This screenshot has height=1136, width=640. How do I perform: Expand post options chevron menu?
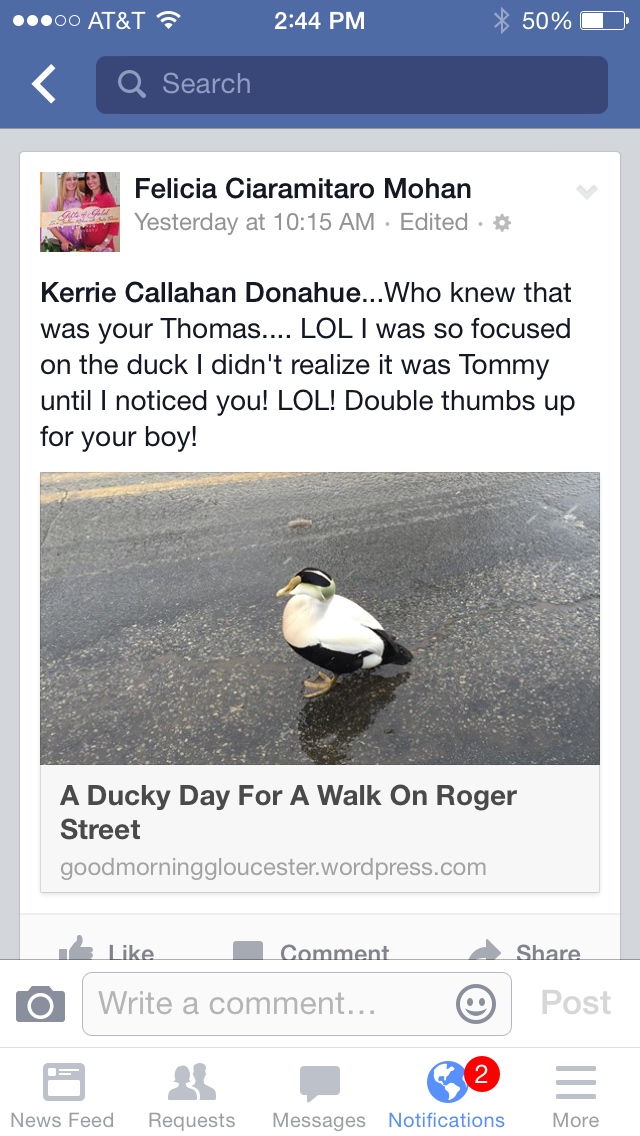click(587, 192)
